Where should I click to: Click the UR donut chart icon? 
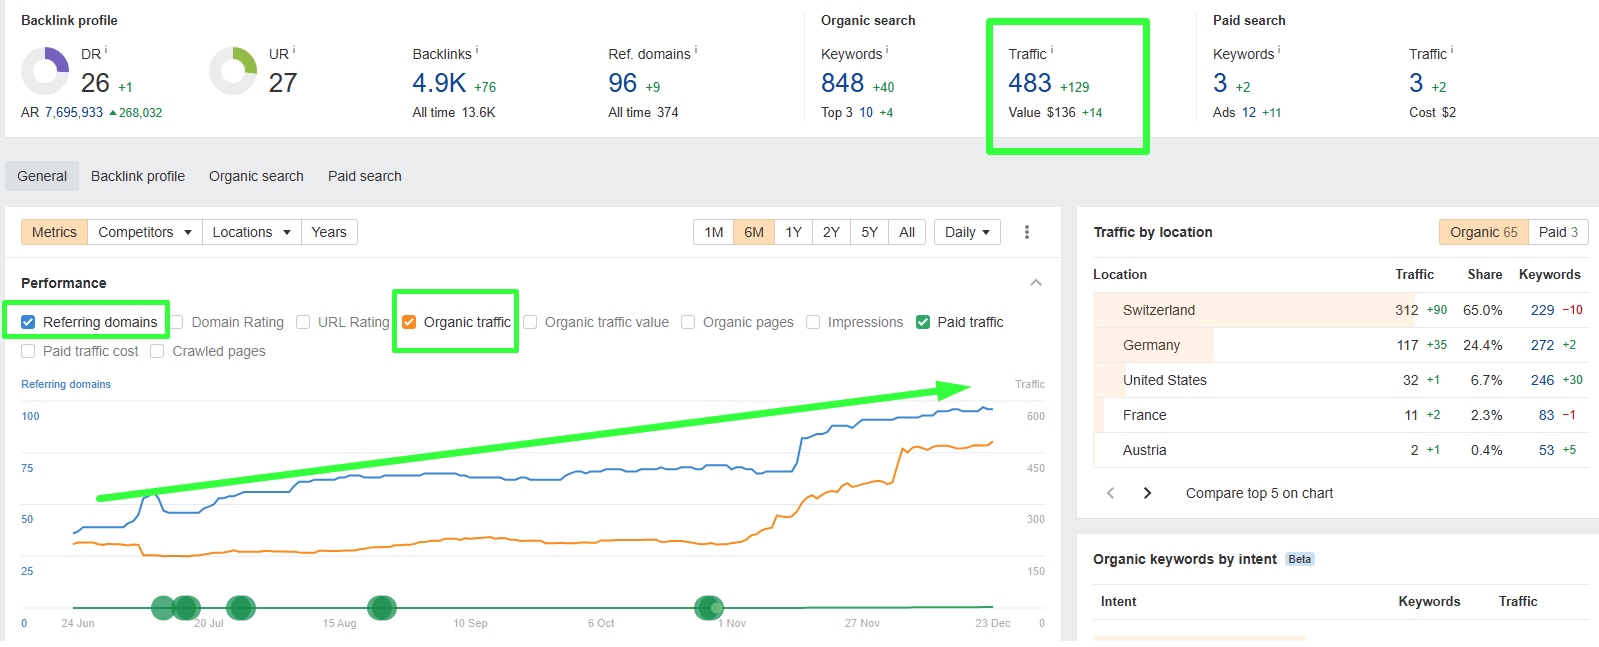click(x=233, y=71)
